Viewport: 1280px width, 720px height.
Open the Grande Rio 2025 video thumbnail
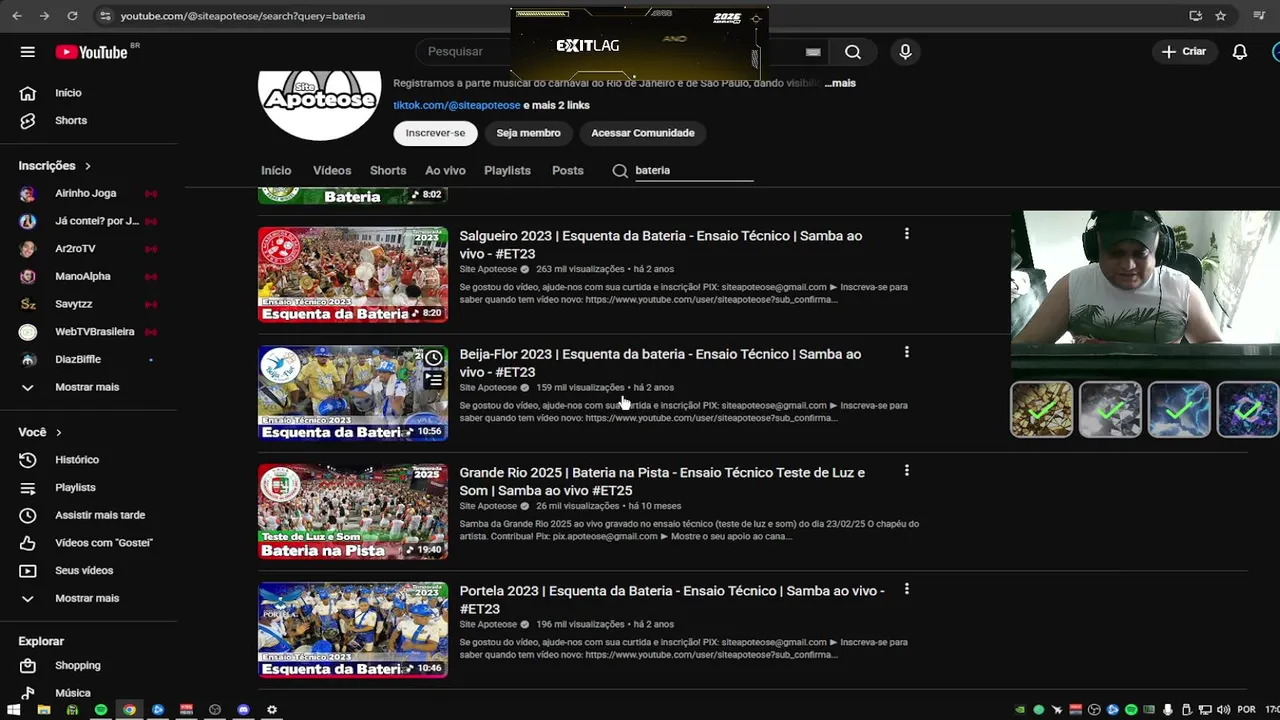(353, 511)
